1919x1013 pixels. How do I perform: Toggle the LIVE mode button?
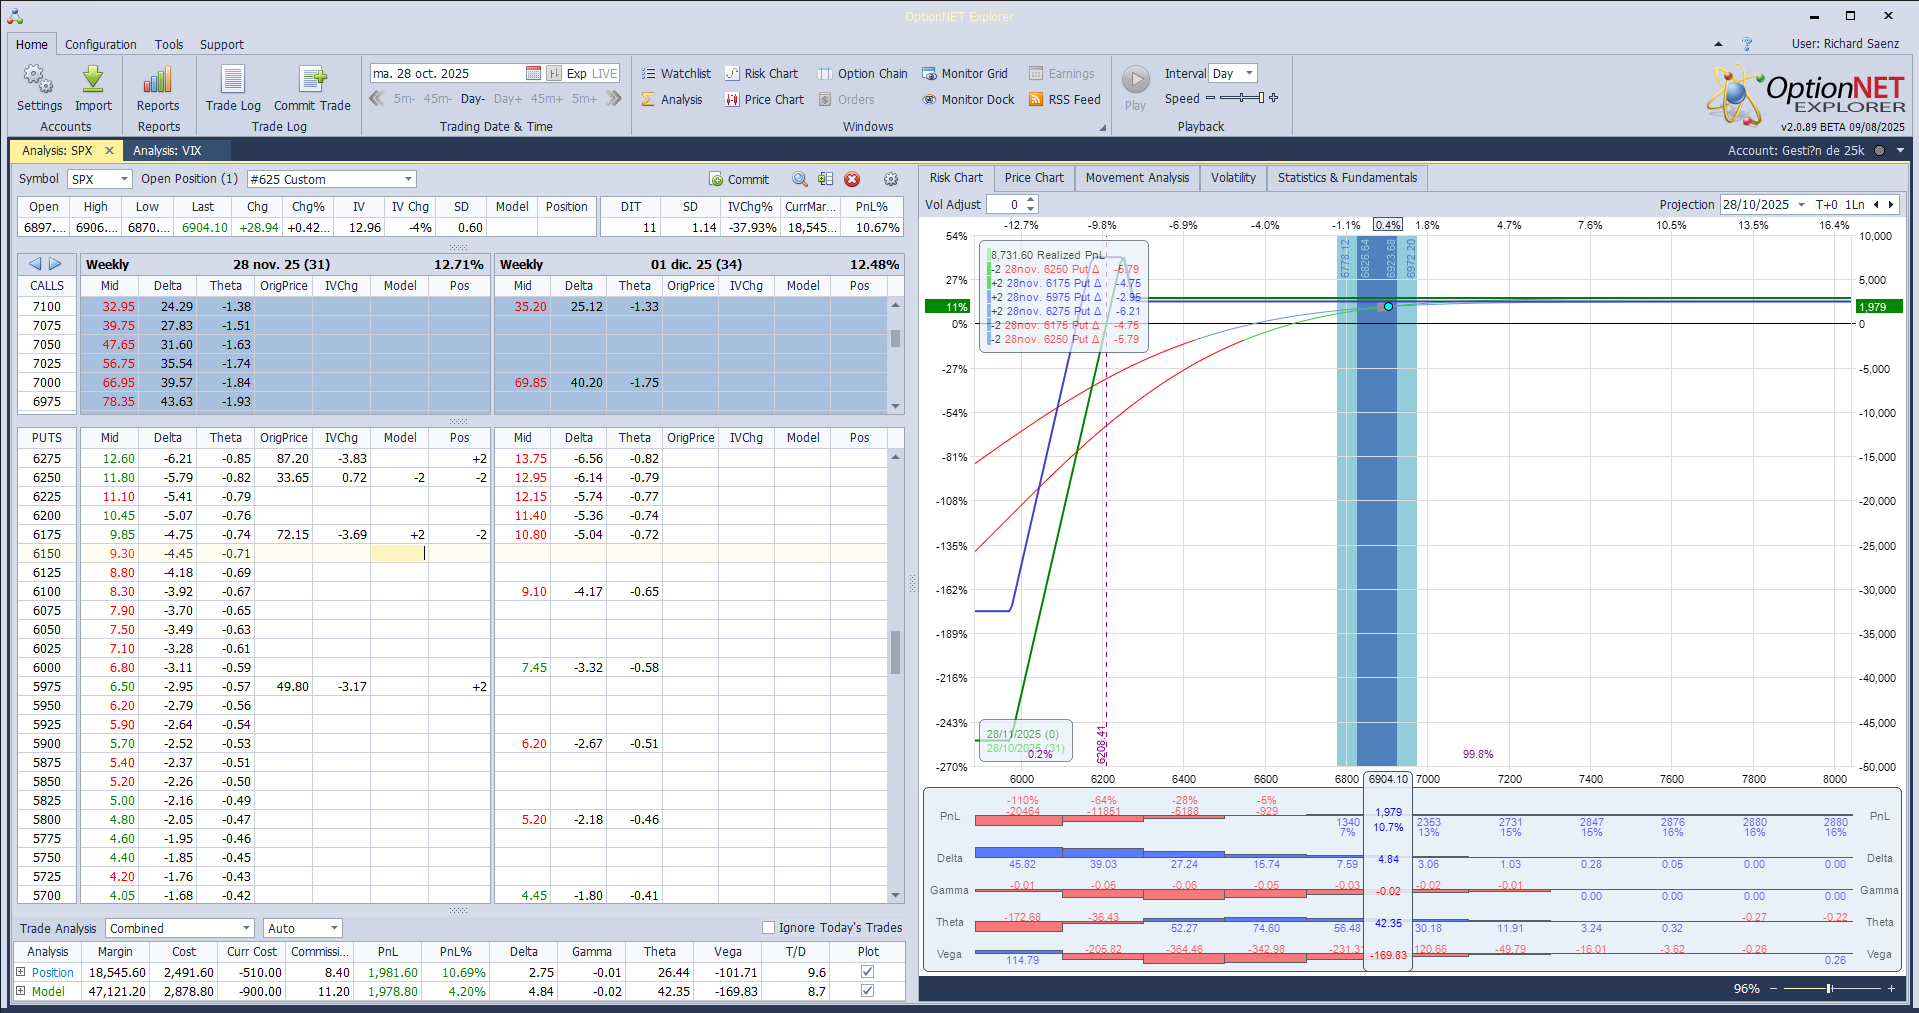(605, 73)
